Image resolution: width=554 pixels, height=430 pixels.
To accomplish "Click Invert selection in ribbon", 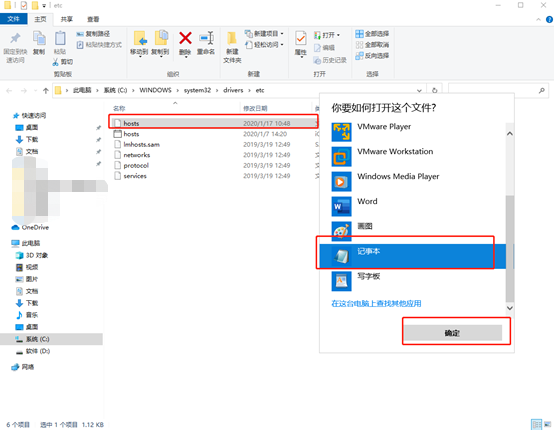I will (x=372, y=55).
